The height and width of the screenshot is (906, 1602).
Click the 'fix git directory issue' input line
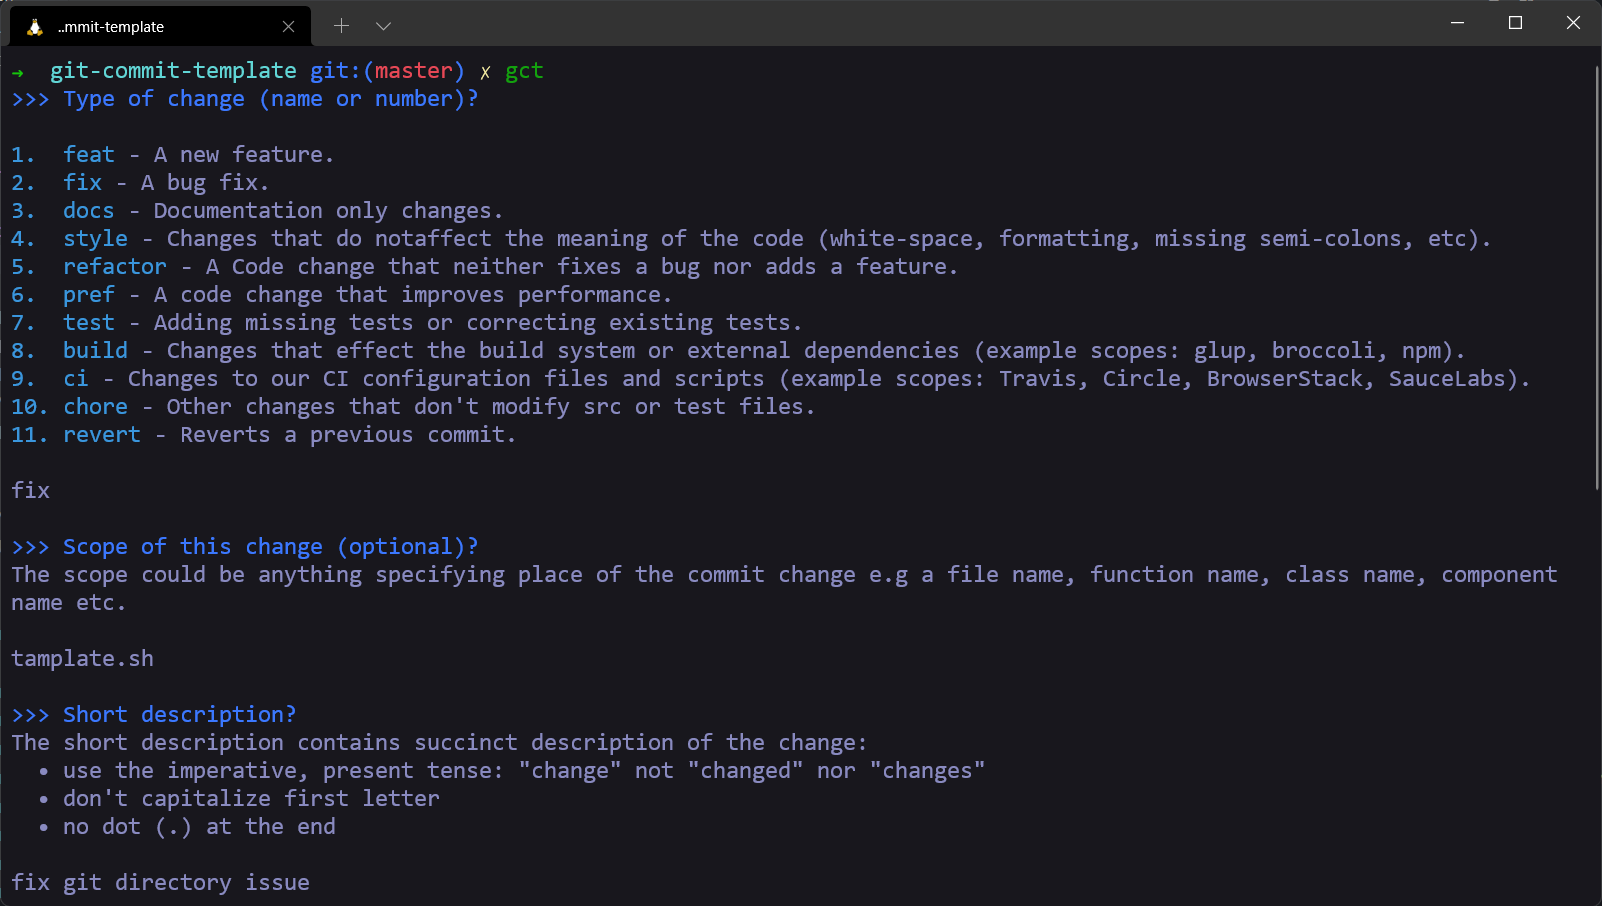click(161, 883)
